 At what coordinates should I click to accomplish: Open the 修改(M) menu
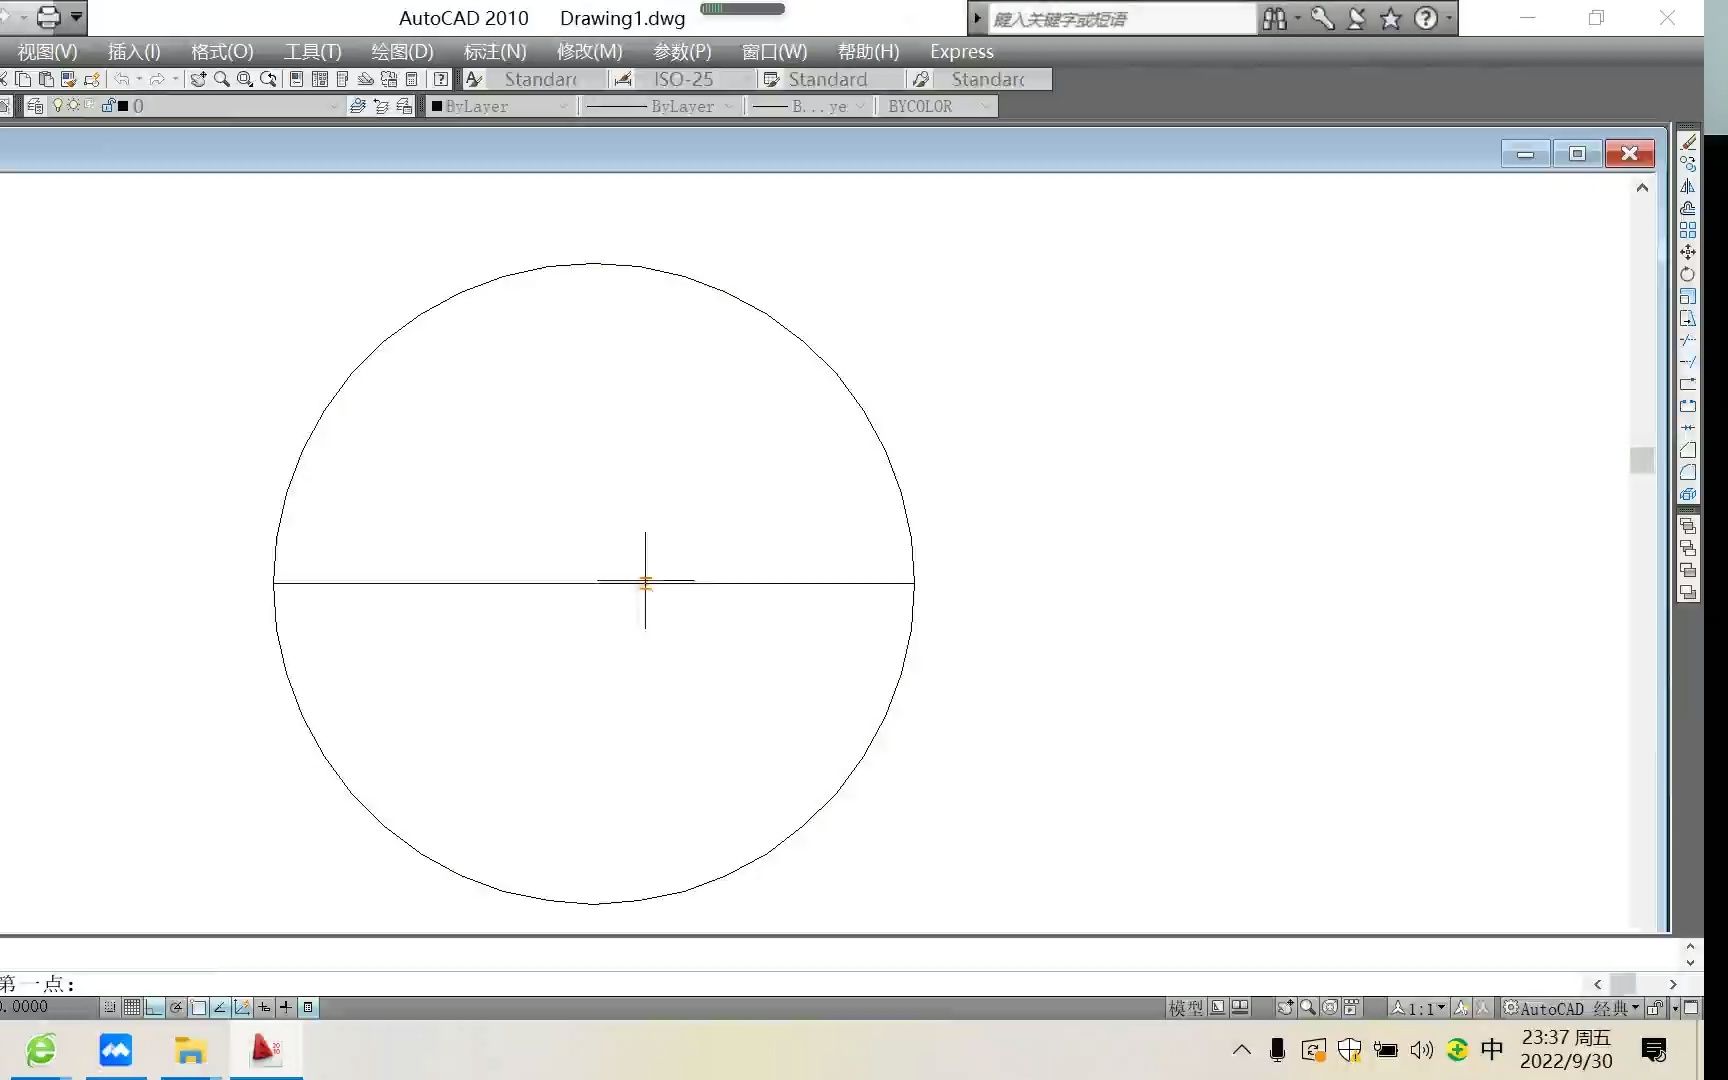[589, 51]
